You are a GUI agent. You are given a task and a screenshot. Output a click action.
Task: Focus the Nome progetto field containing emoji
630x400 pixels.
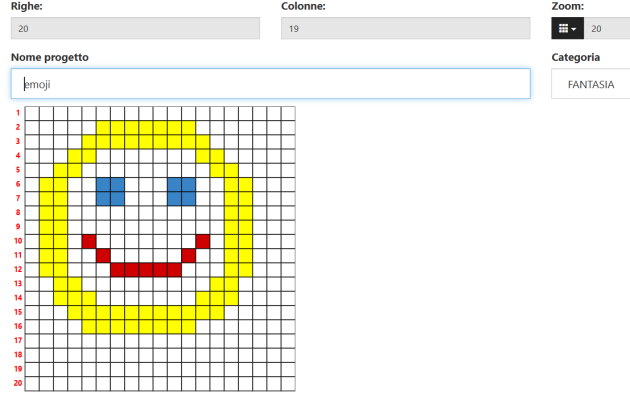[x=270, y=84]
